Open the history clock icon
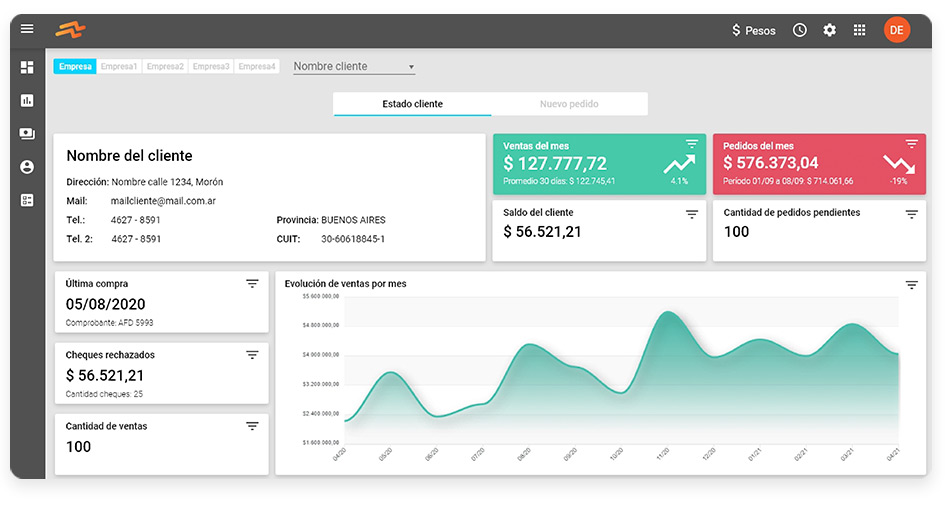 [x=799, y=30]
